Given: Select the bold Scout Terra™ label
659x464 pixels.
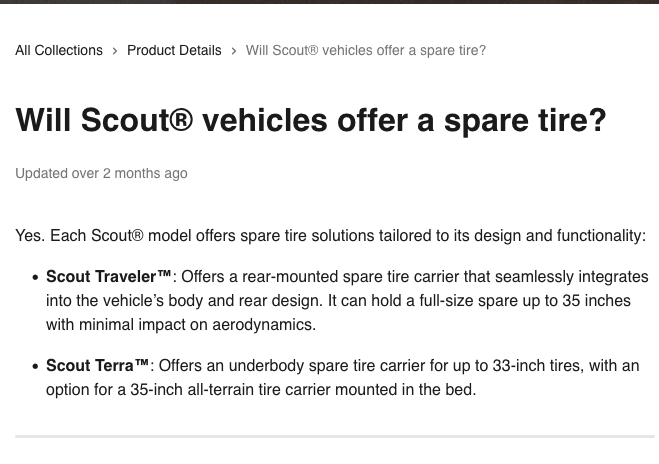Looking at the screenshot, I should pyautogui.click(x=98, y=366).
